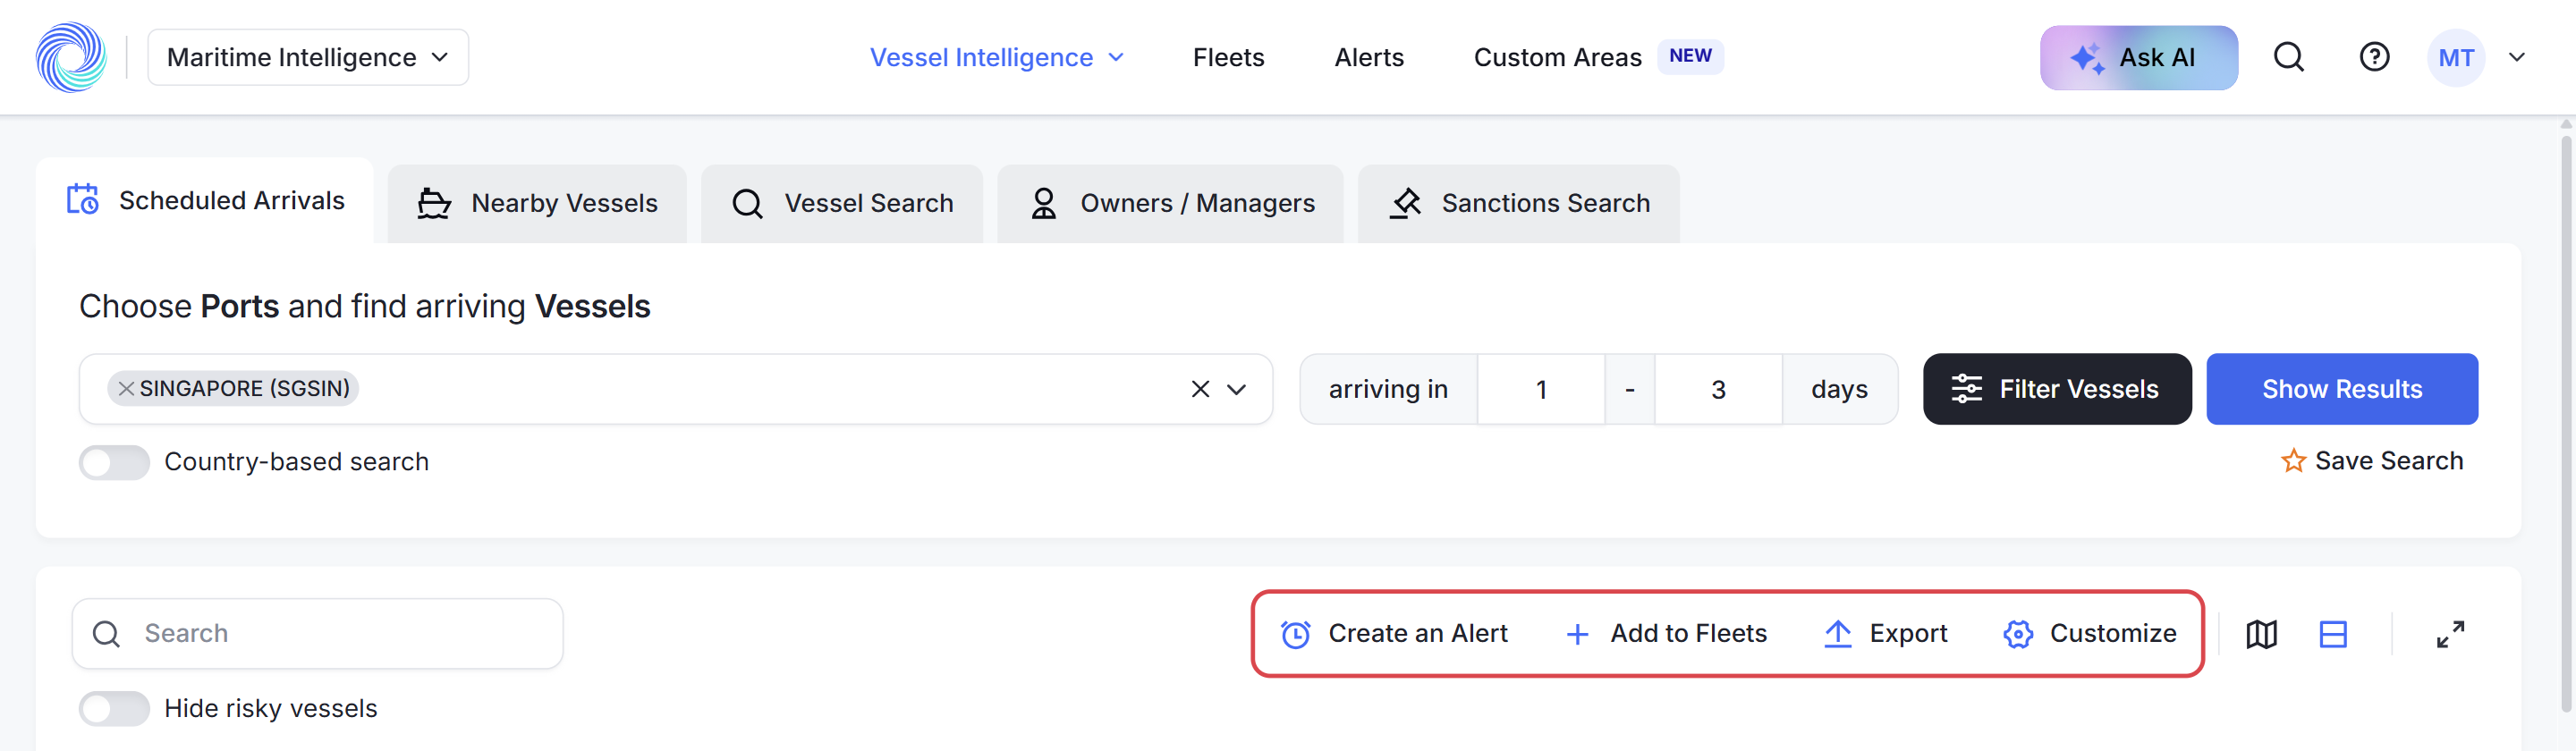
Task: Open the Sanctions Search tab
Action: [x=1518, y=203]
